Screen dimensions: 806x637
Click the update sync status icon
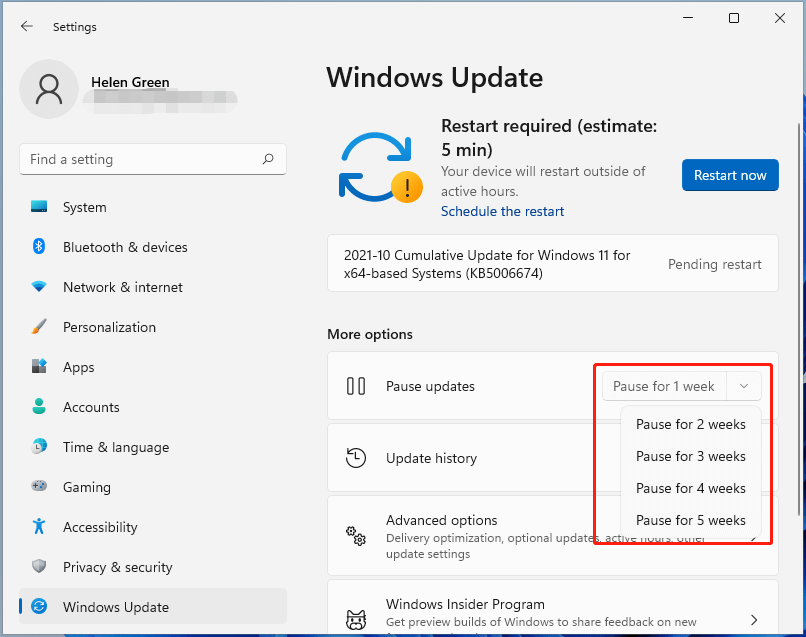pos(380,168)
